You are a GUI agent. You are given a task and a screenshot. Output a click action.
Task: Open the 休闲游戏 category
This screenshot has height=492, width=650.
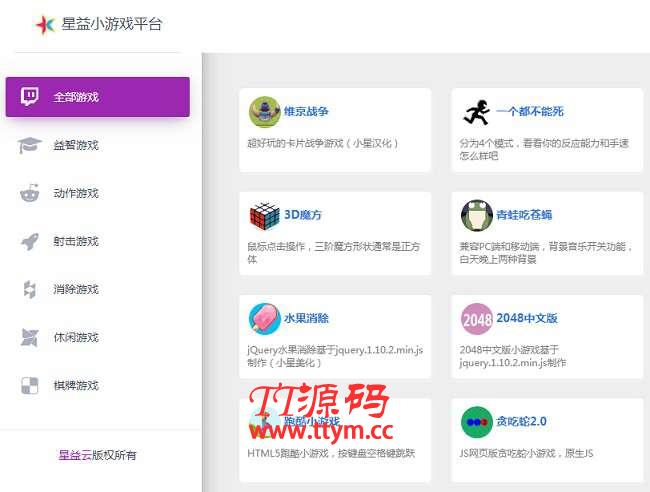click(76, 337)
